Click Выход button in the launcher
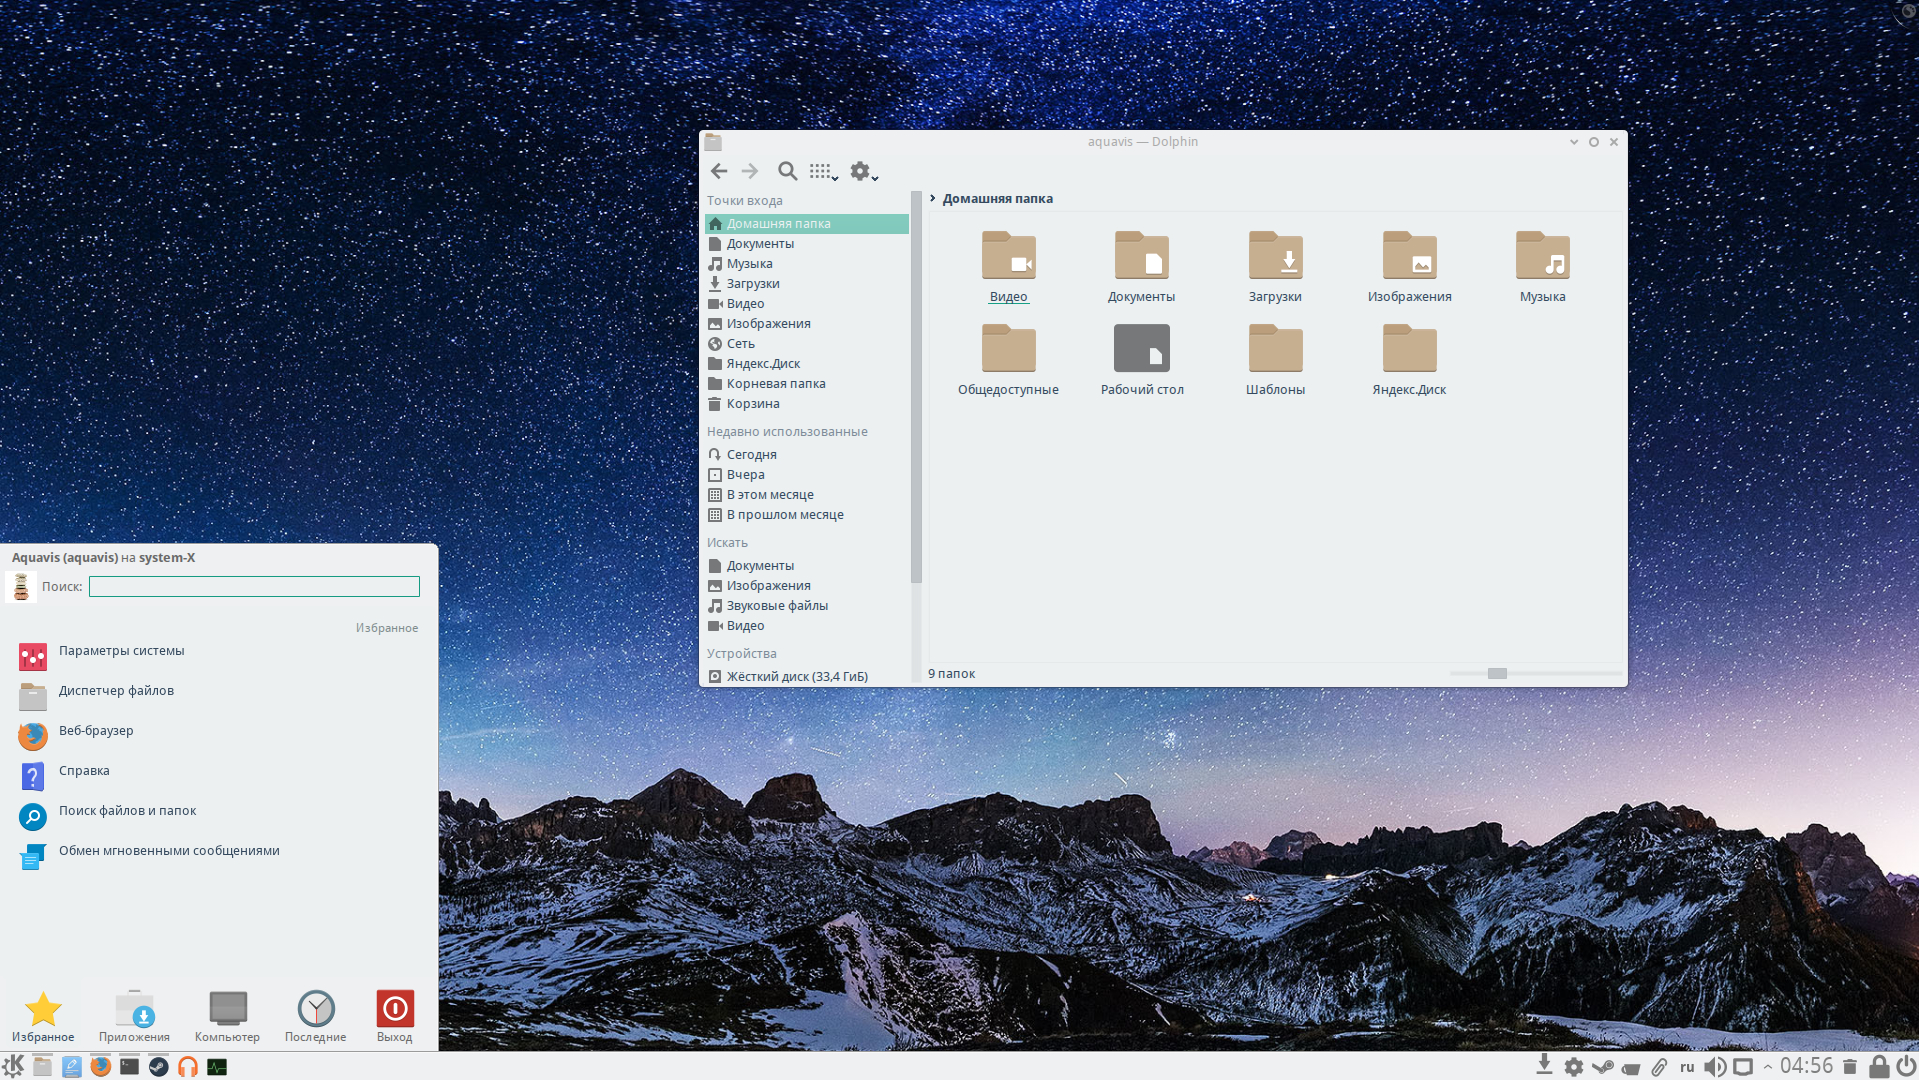This screenshot has width=1919, height=1080. tap(394, 1015)
